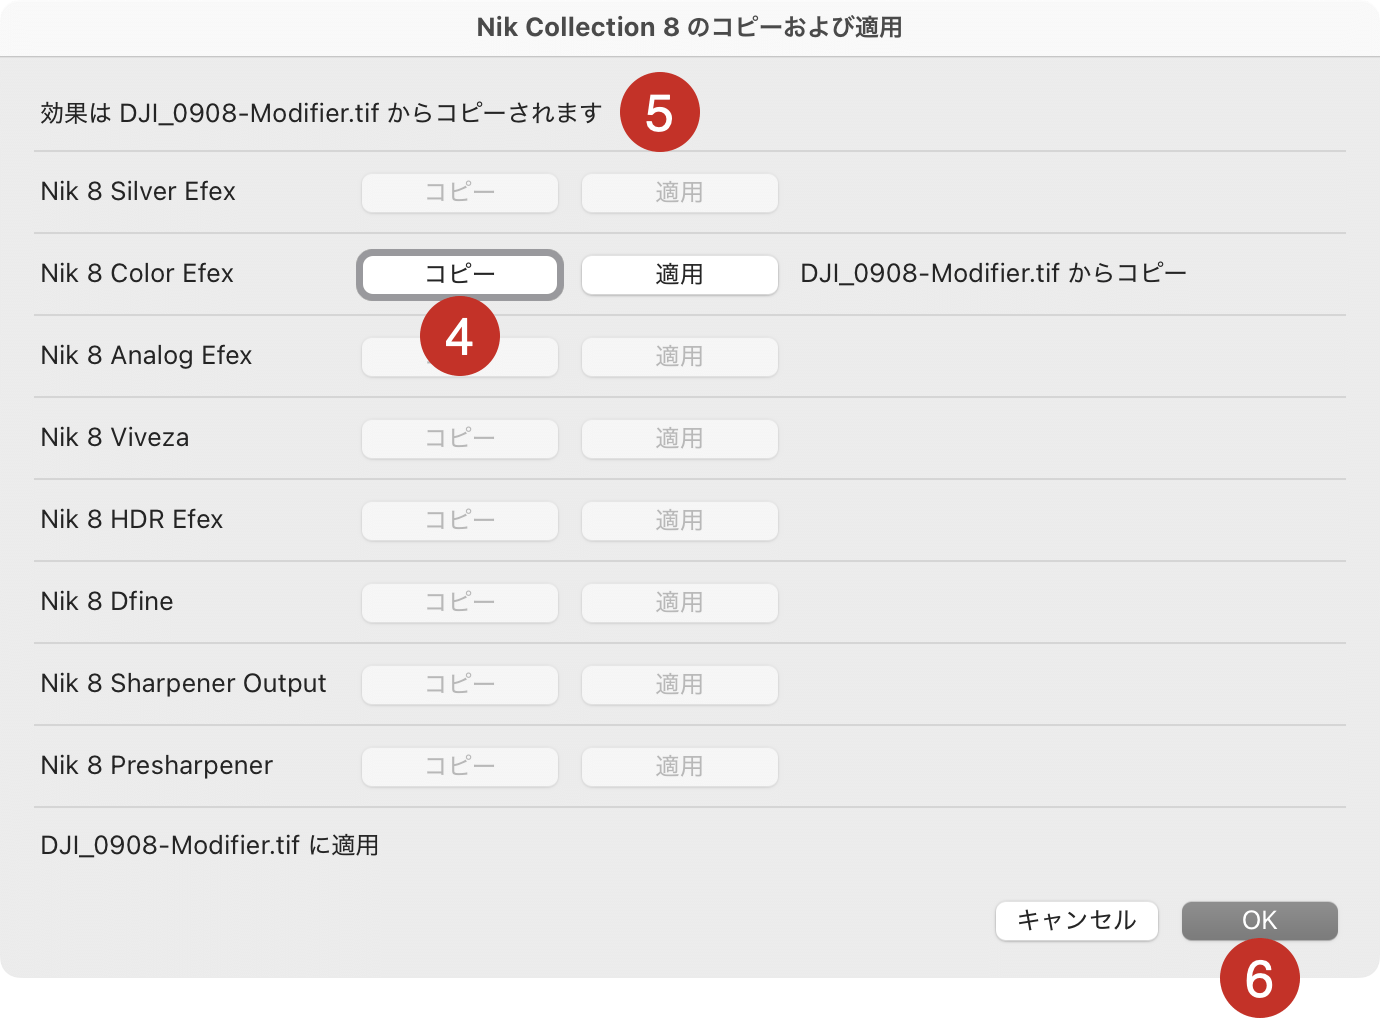The image size is (1380, 1020).
Task: Click コピー button for Nik 8 Viveza
Action: tap(460, 439)
